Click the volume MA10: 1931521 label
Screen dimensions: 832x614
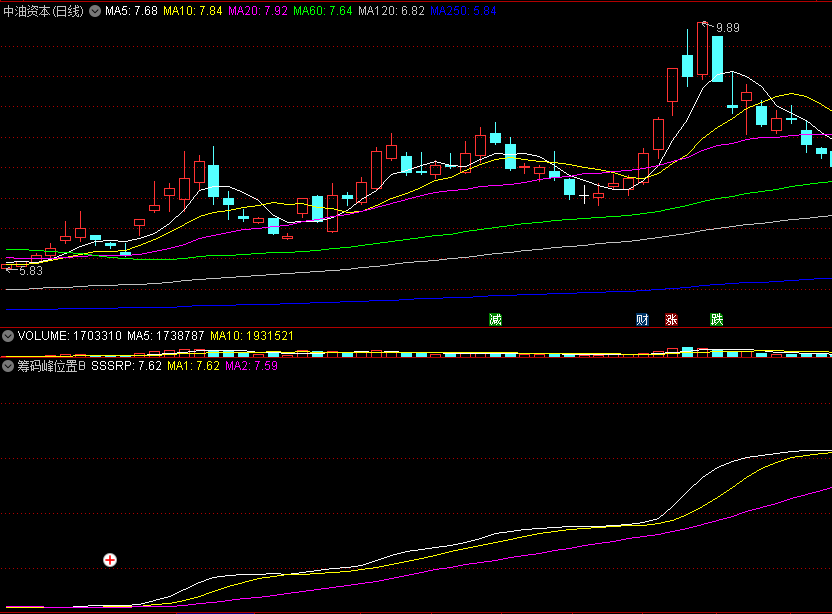click(x=252, y=336)
